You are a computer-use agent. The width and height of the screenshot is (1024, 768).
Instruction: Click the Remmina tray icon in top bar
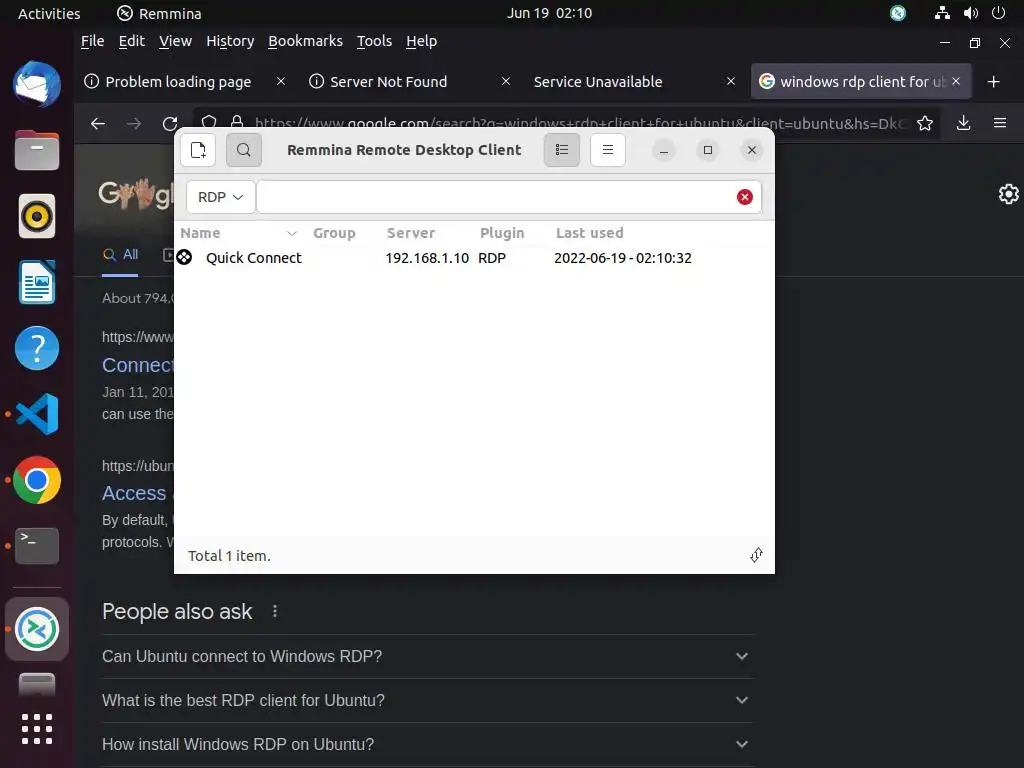point(898,13)
